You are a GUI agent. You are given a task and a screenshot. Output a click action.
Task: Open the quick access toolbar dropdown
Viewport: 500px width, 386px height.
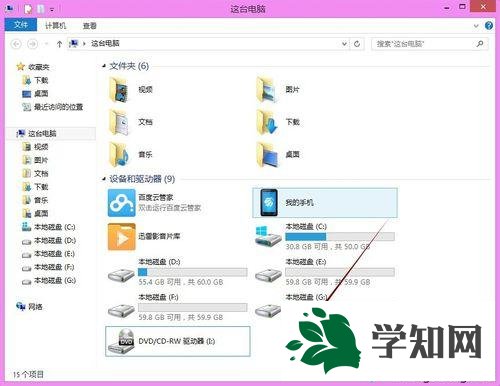tap(52, 9)
